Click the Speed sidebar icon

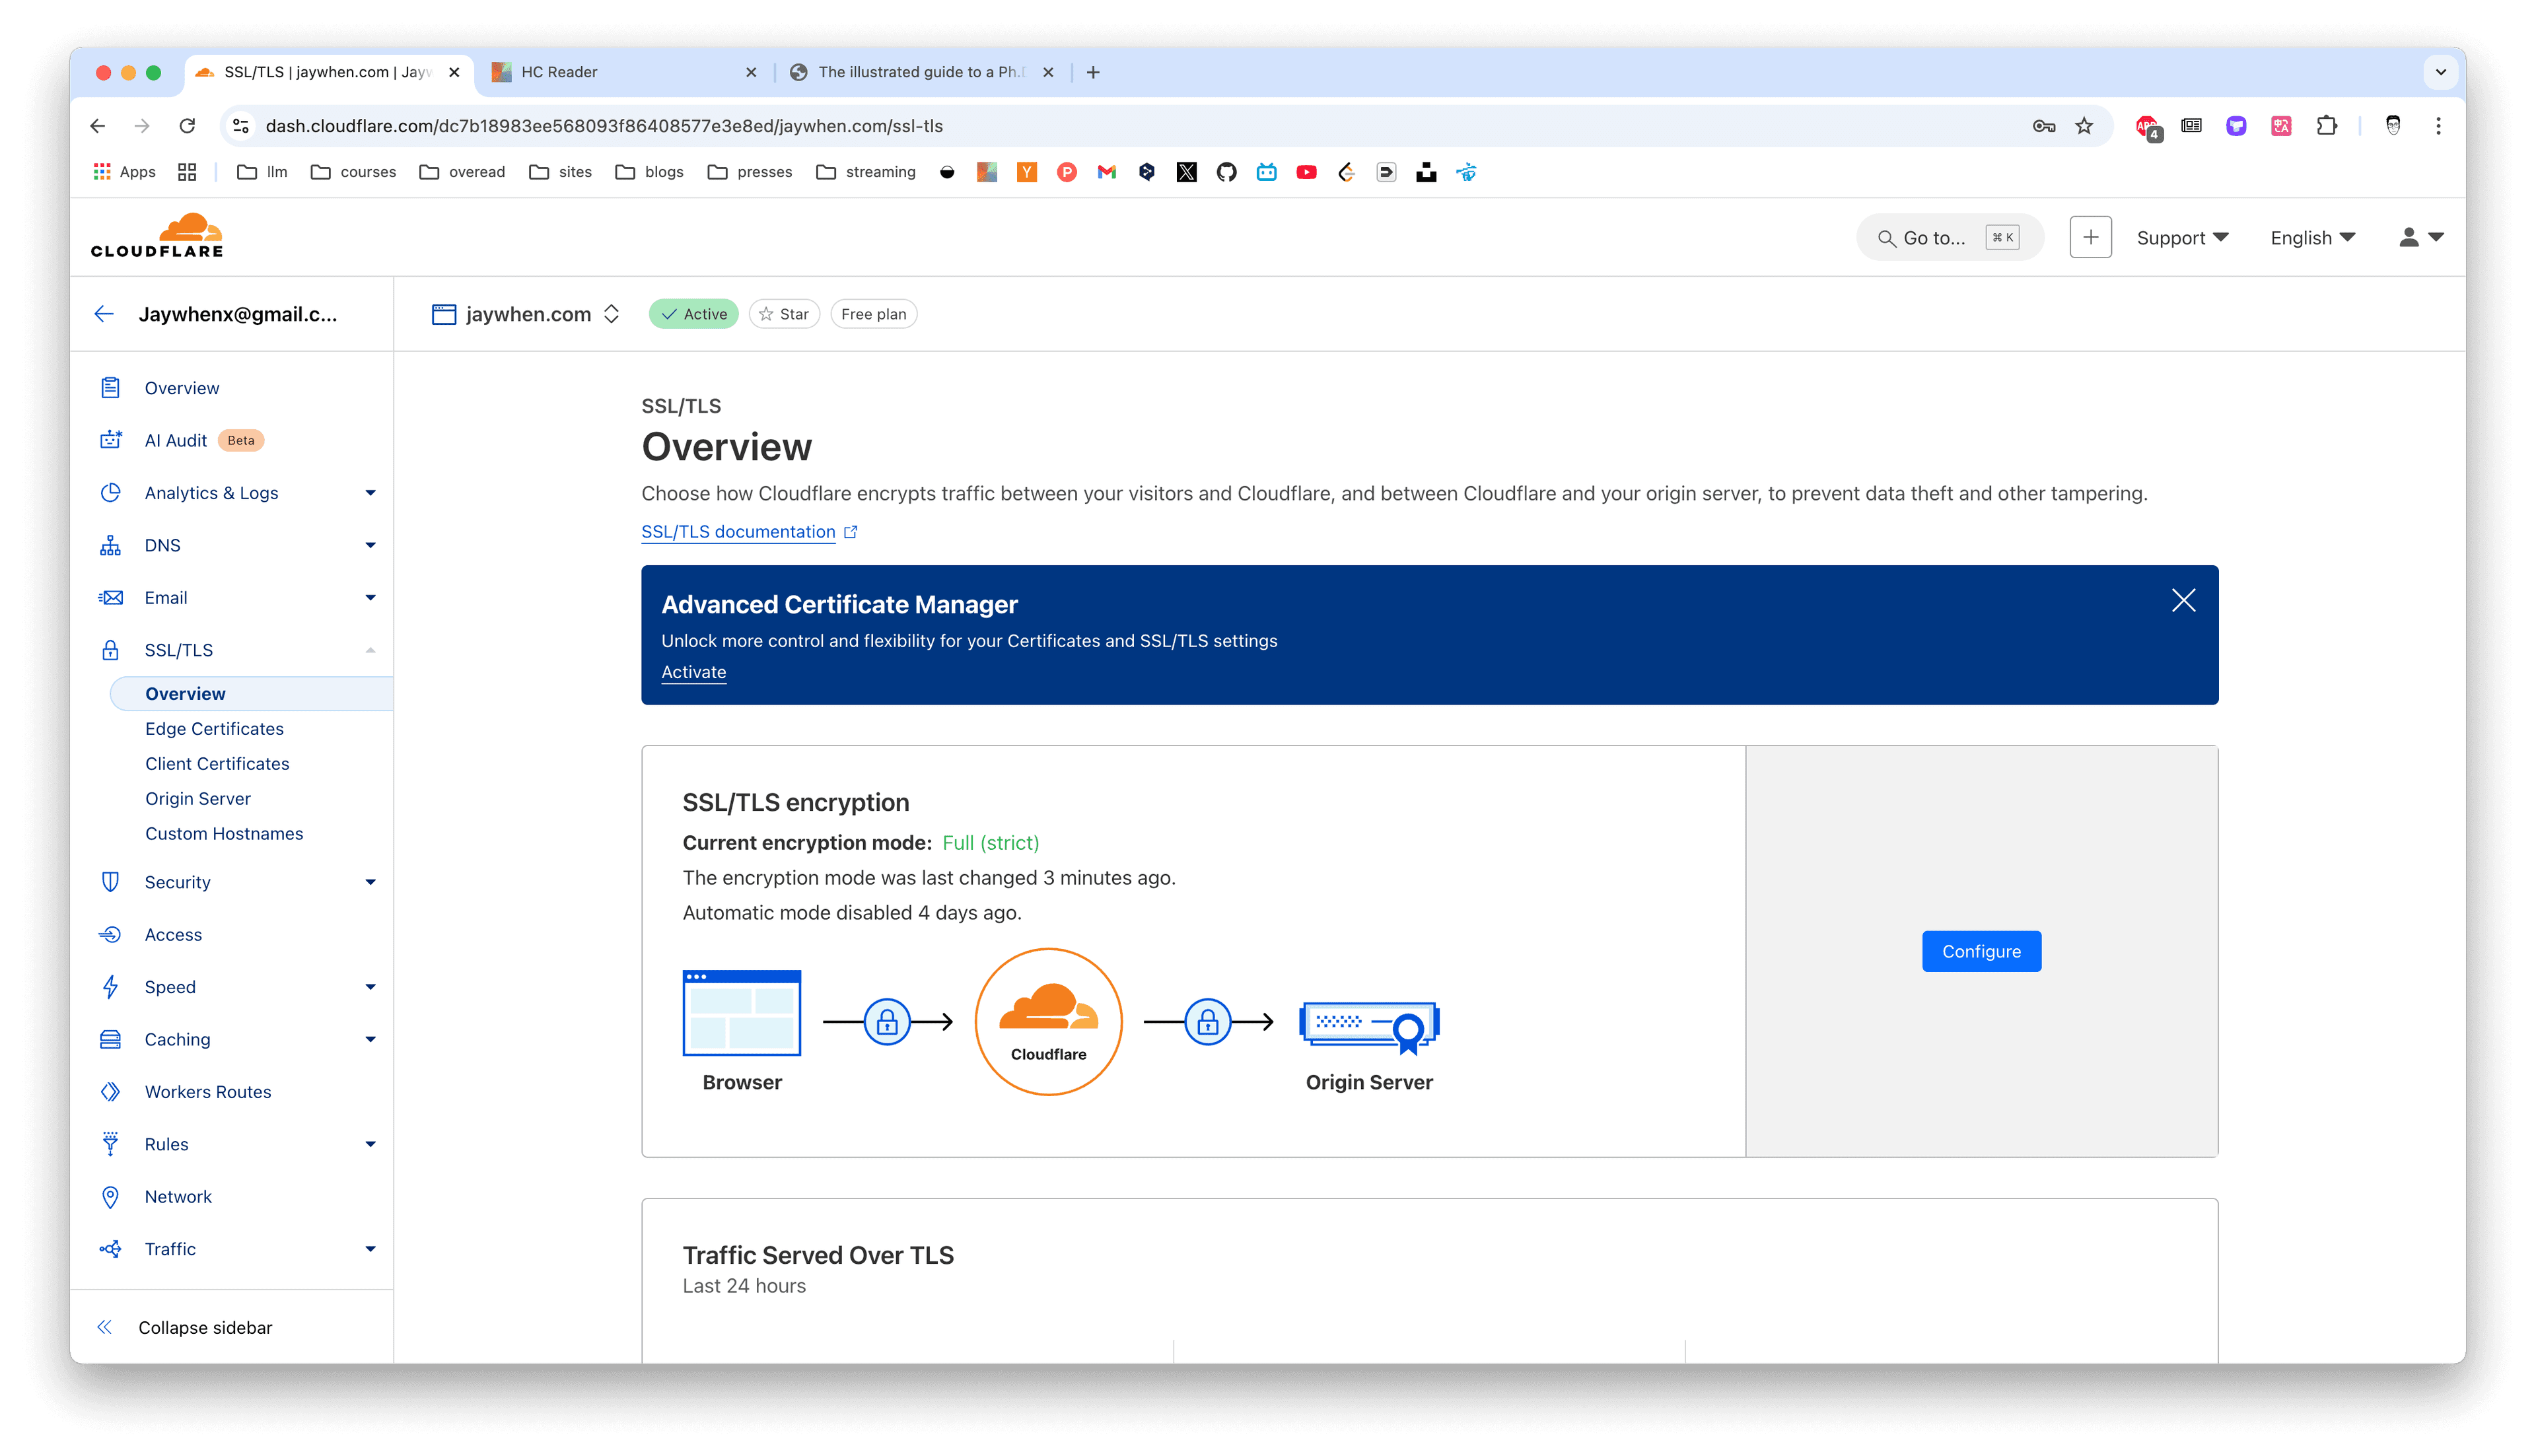(113, 987)
